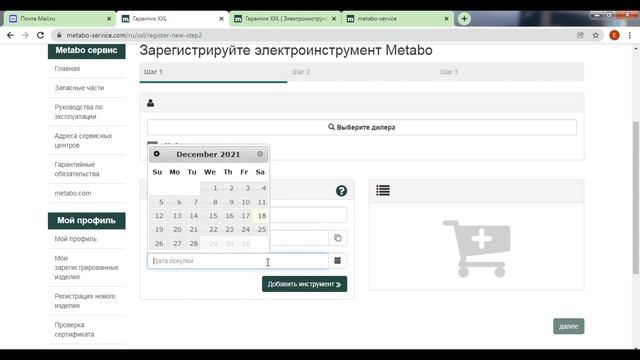This screenshot has height=360, width=640.
Task: Switch to the Почта Mail.ru tab
Action: [x=60, y=19]
